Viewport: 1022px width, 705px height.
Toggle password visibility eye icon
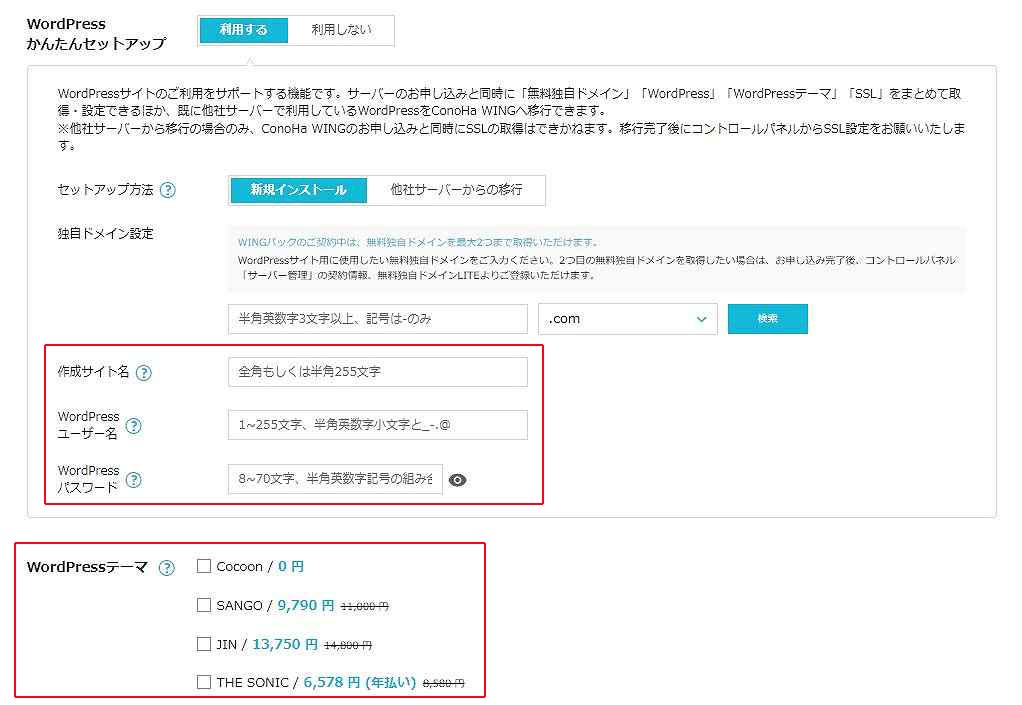click(x=458, y=480)
